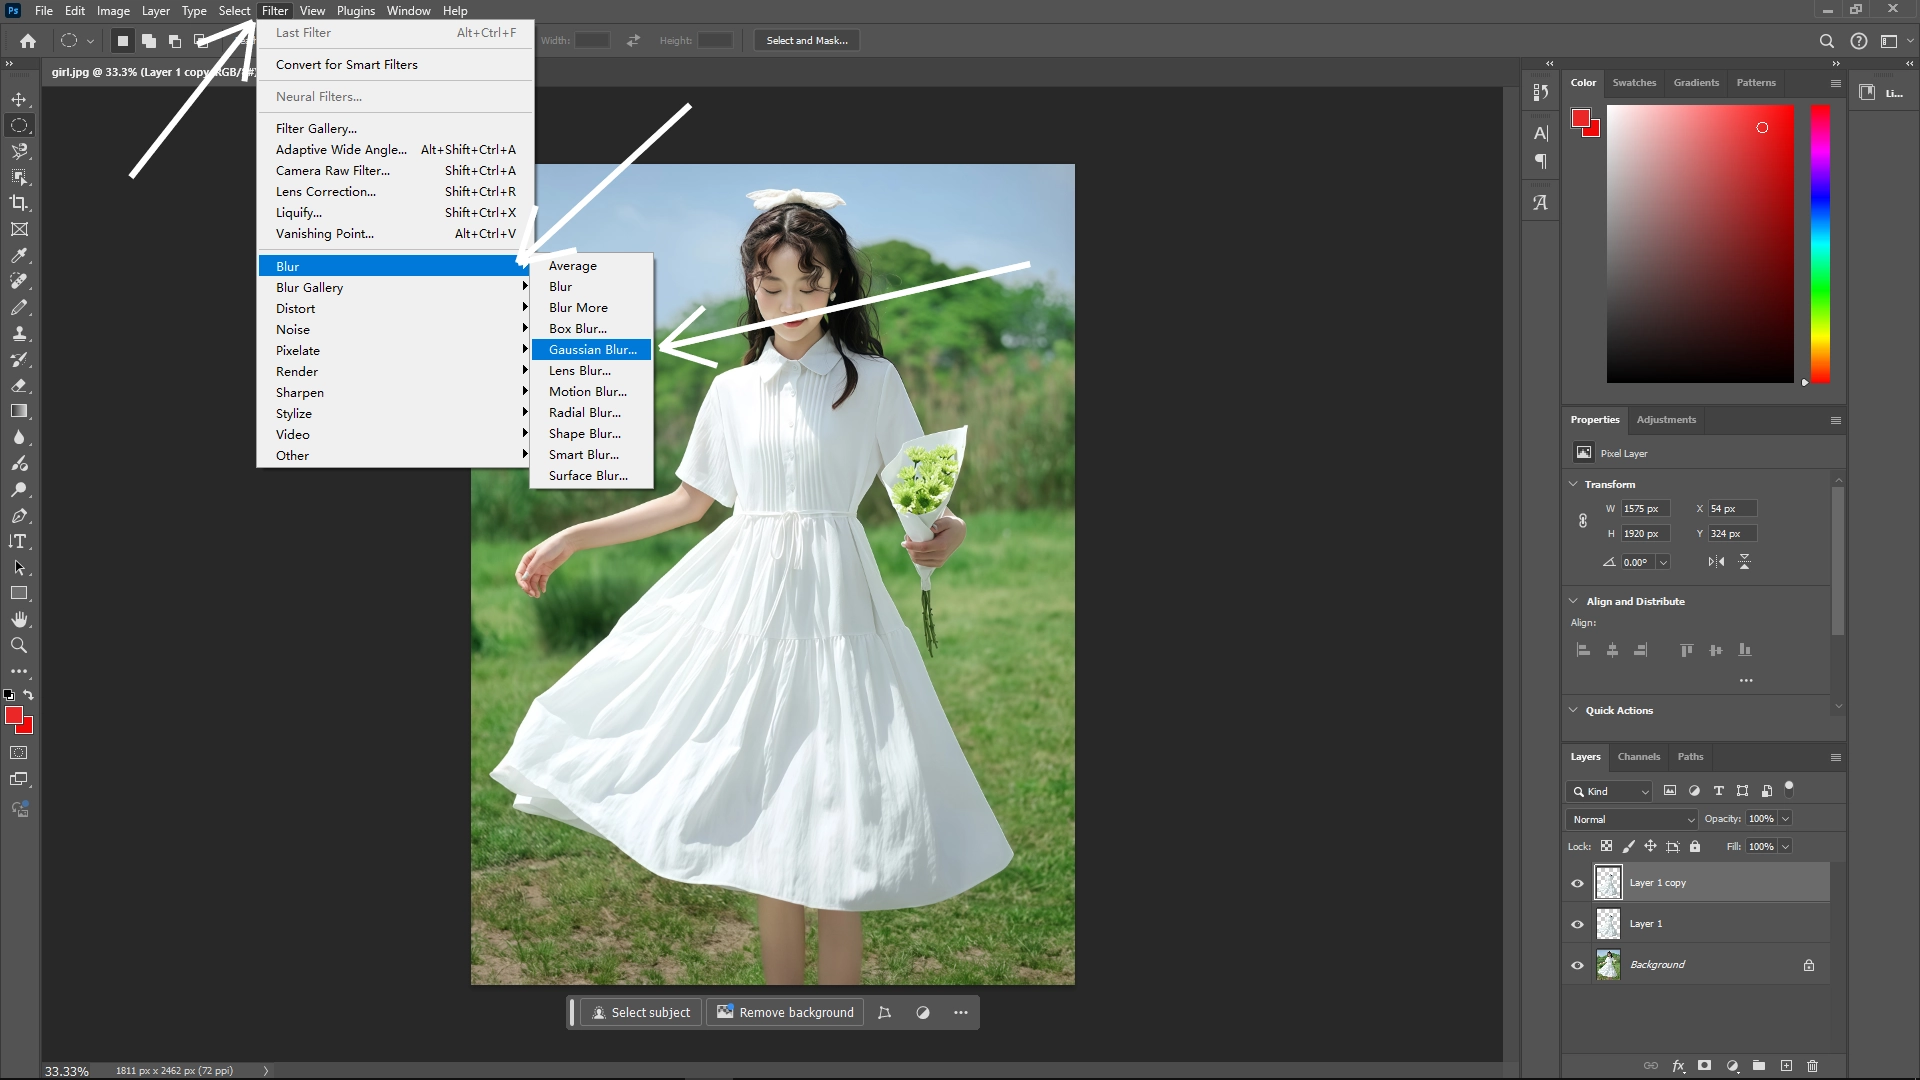Image resolution: width=1920 pixels, height=1080 pixels.
Task: Select the Crop tool
Action: [18, 203]
